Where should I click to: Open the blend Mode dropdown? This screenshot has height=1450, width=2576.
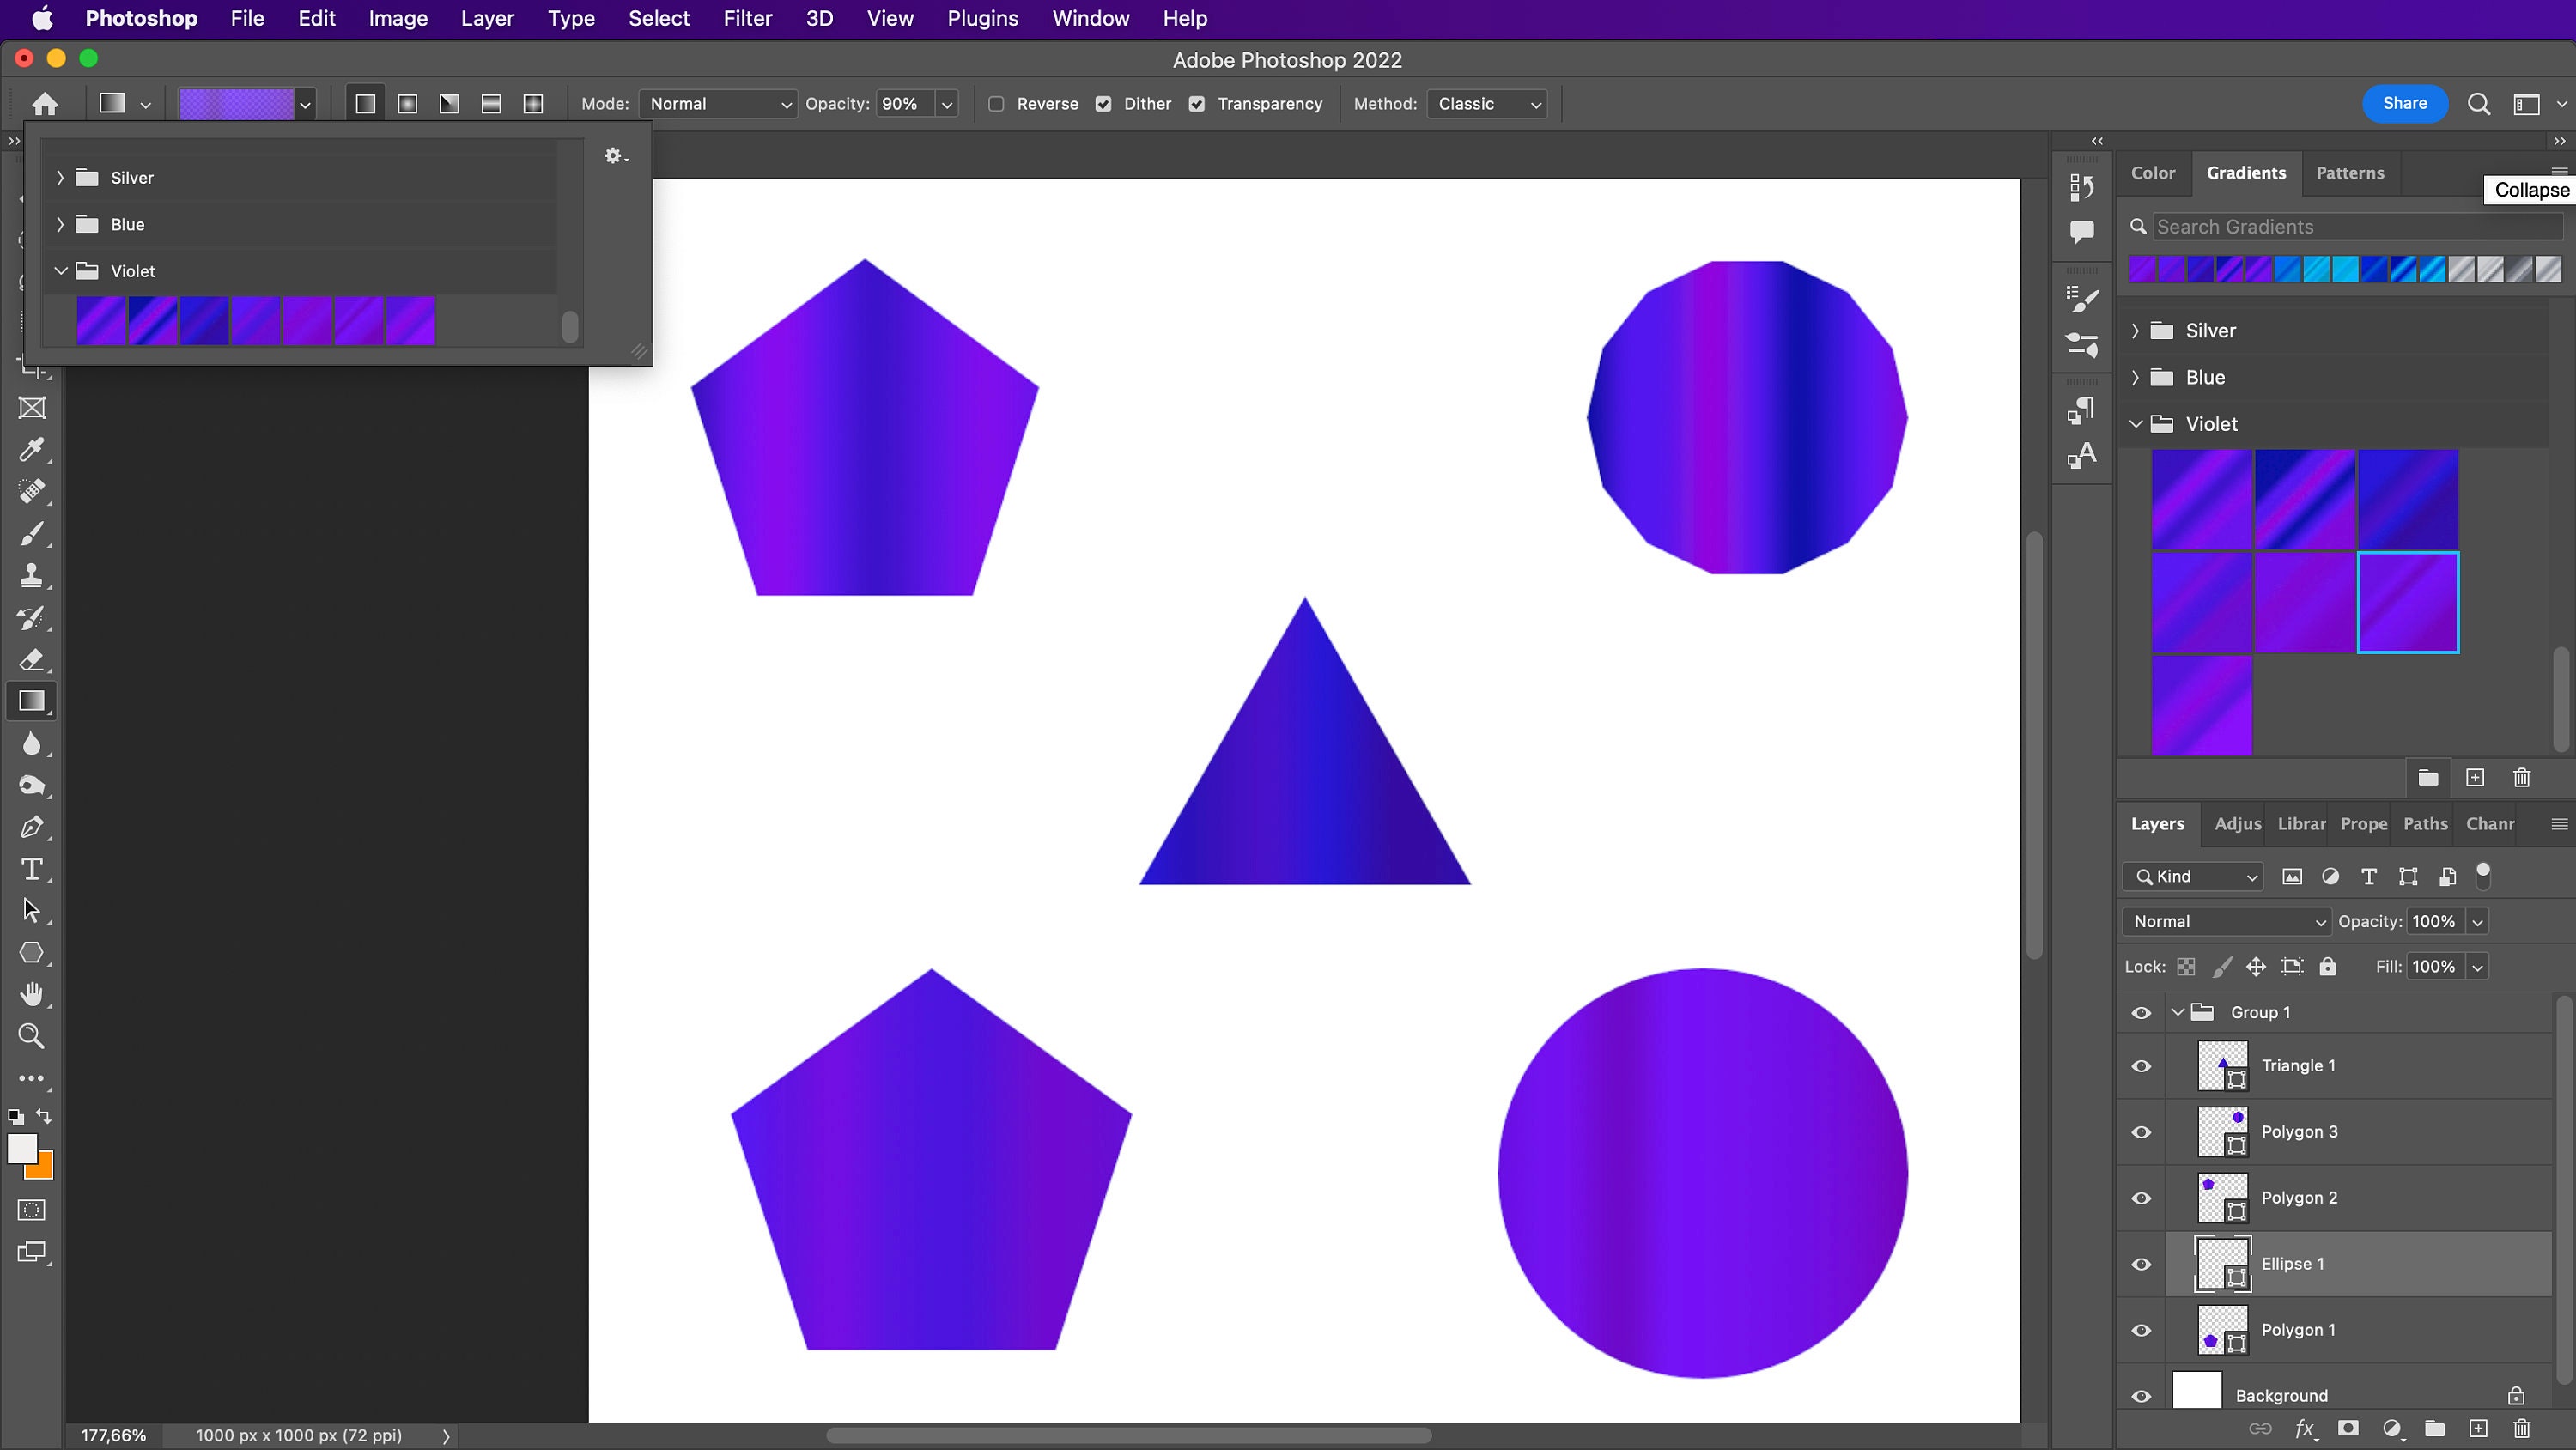[718, 104]
